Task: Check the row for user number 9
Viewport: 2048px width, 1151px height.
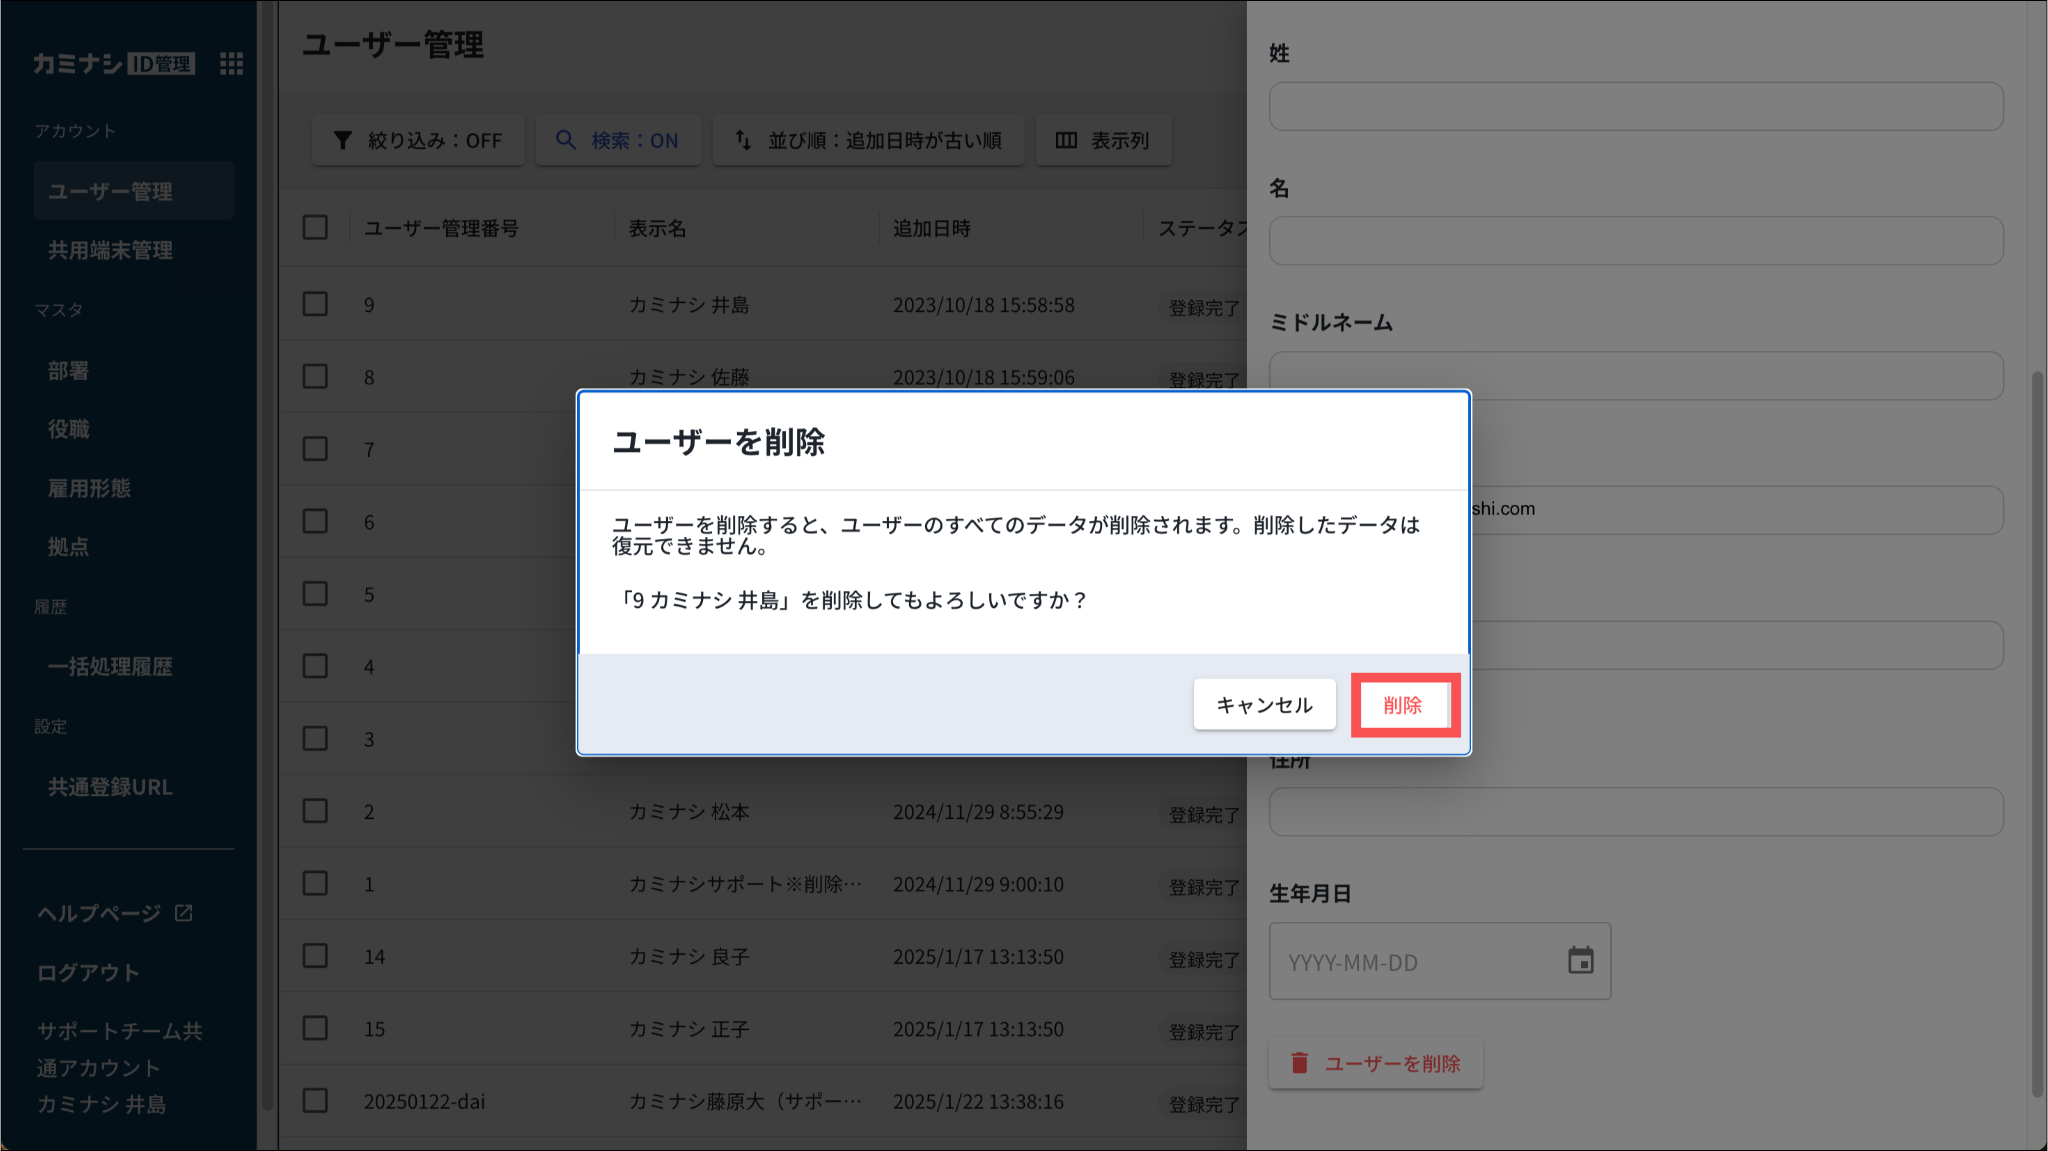Action: (x=315, y=304)
